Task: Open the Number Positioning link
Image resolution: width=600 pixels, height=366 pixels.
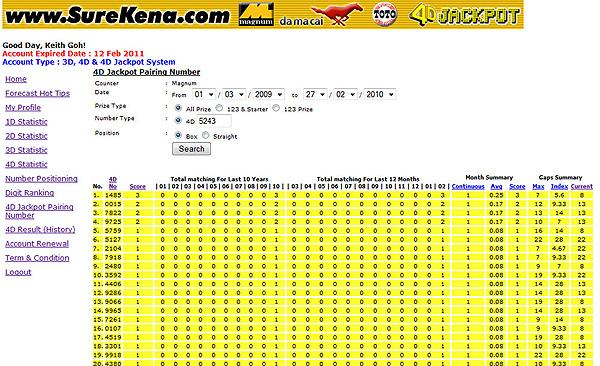Action: point(41,178)
